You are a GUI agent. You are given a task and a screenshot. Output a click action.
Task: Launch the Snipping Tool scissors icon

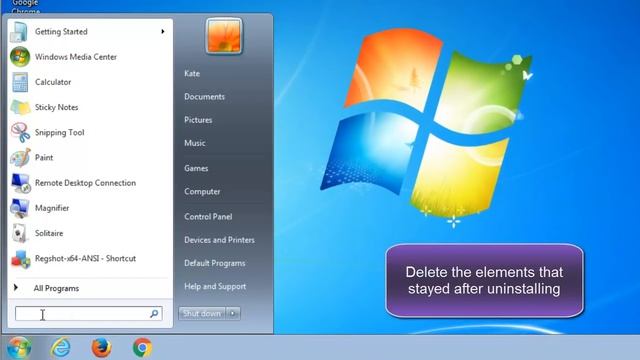pos(20,132)
